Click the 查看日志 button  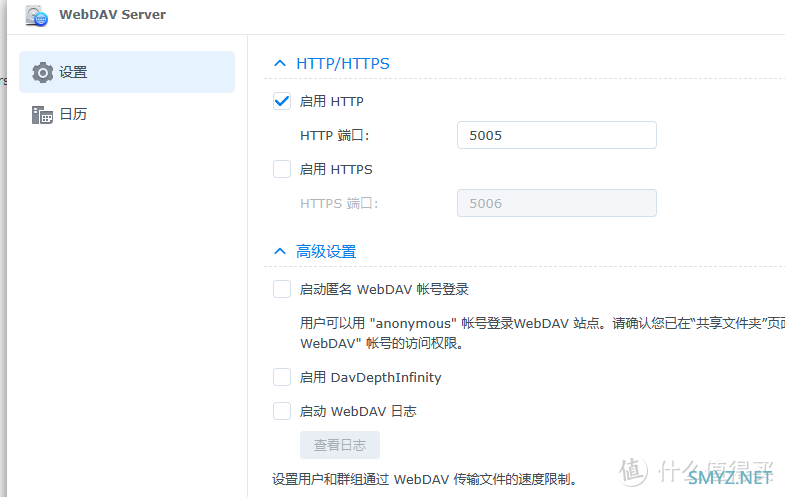(340, 445)
